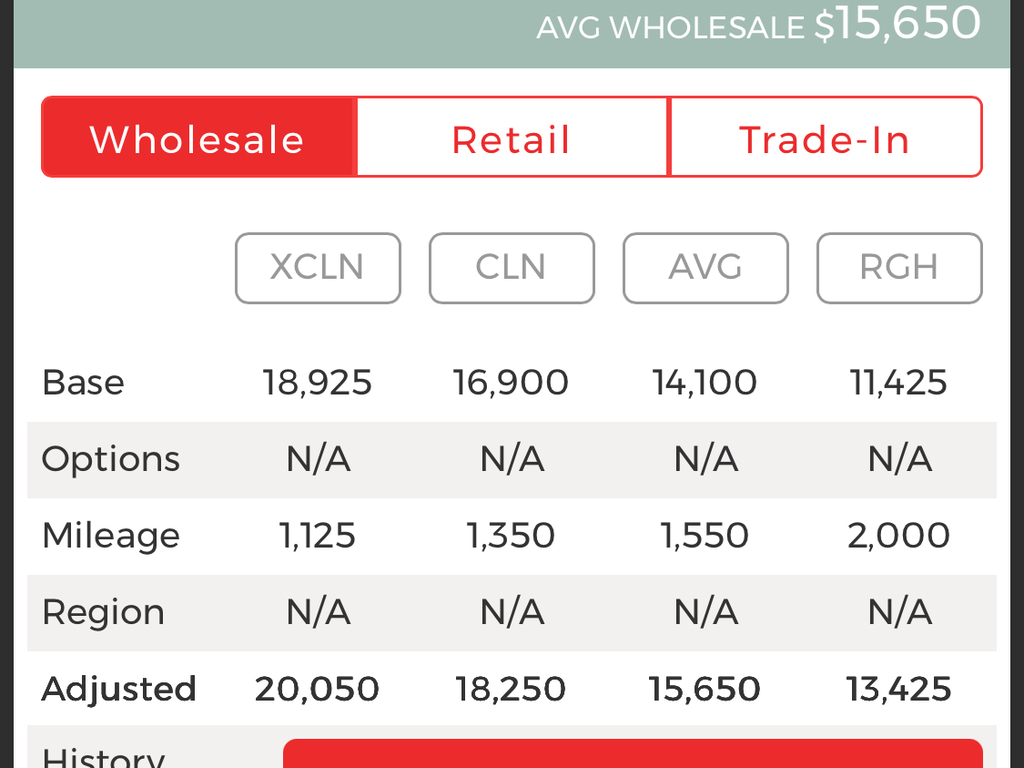The image size is (1024, 768).
Task: Select the Base value 16,900
Action: (511, 383)
